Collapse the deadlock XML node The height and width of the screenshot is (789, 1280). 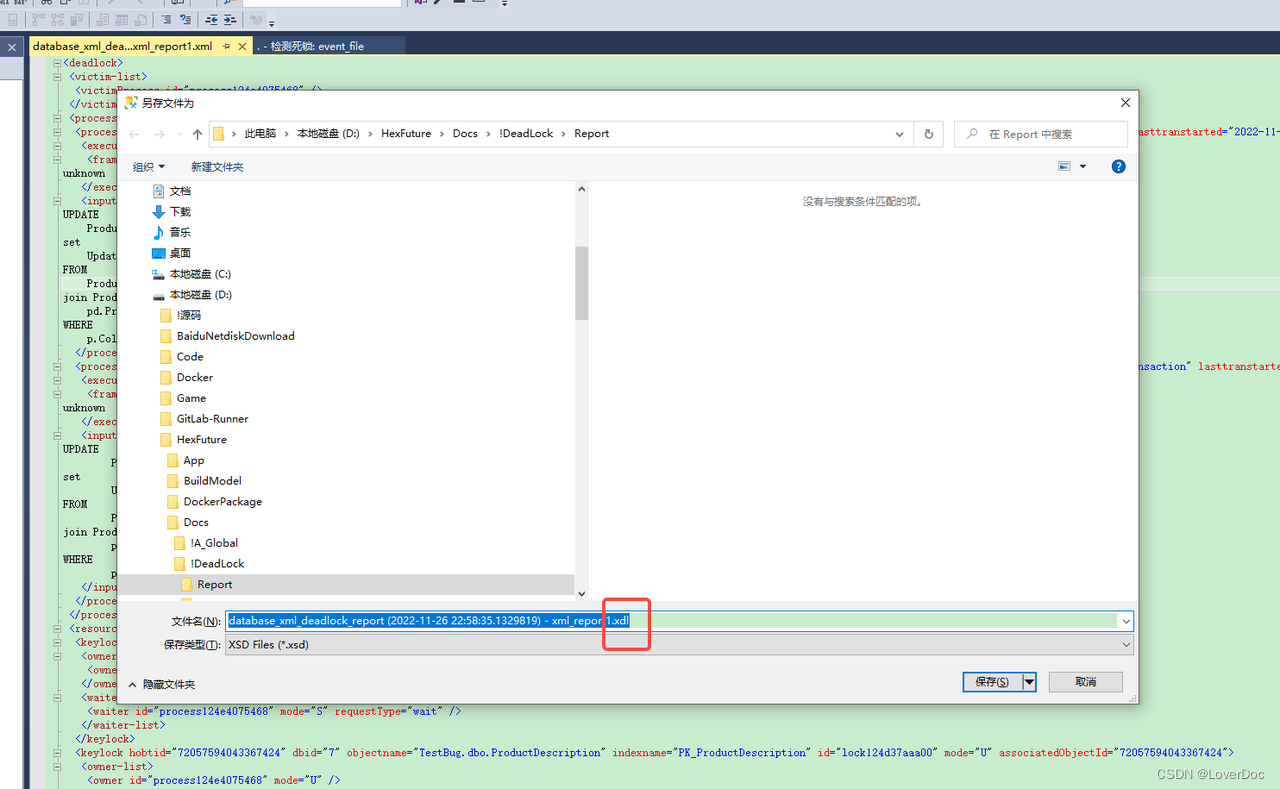57,63
